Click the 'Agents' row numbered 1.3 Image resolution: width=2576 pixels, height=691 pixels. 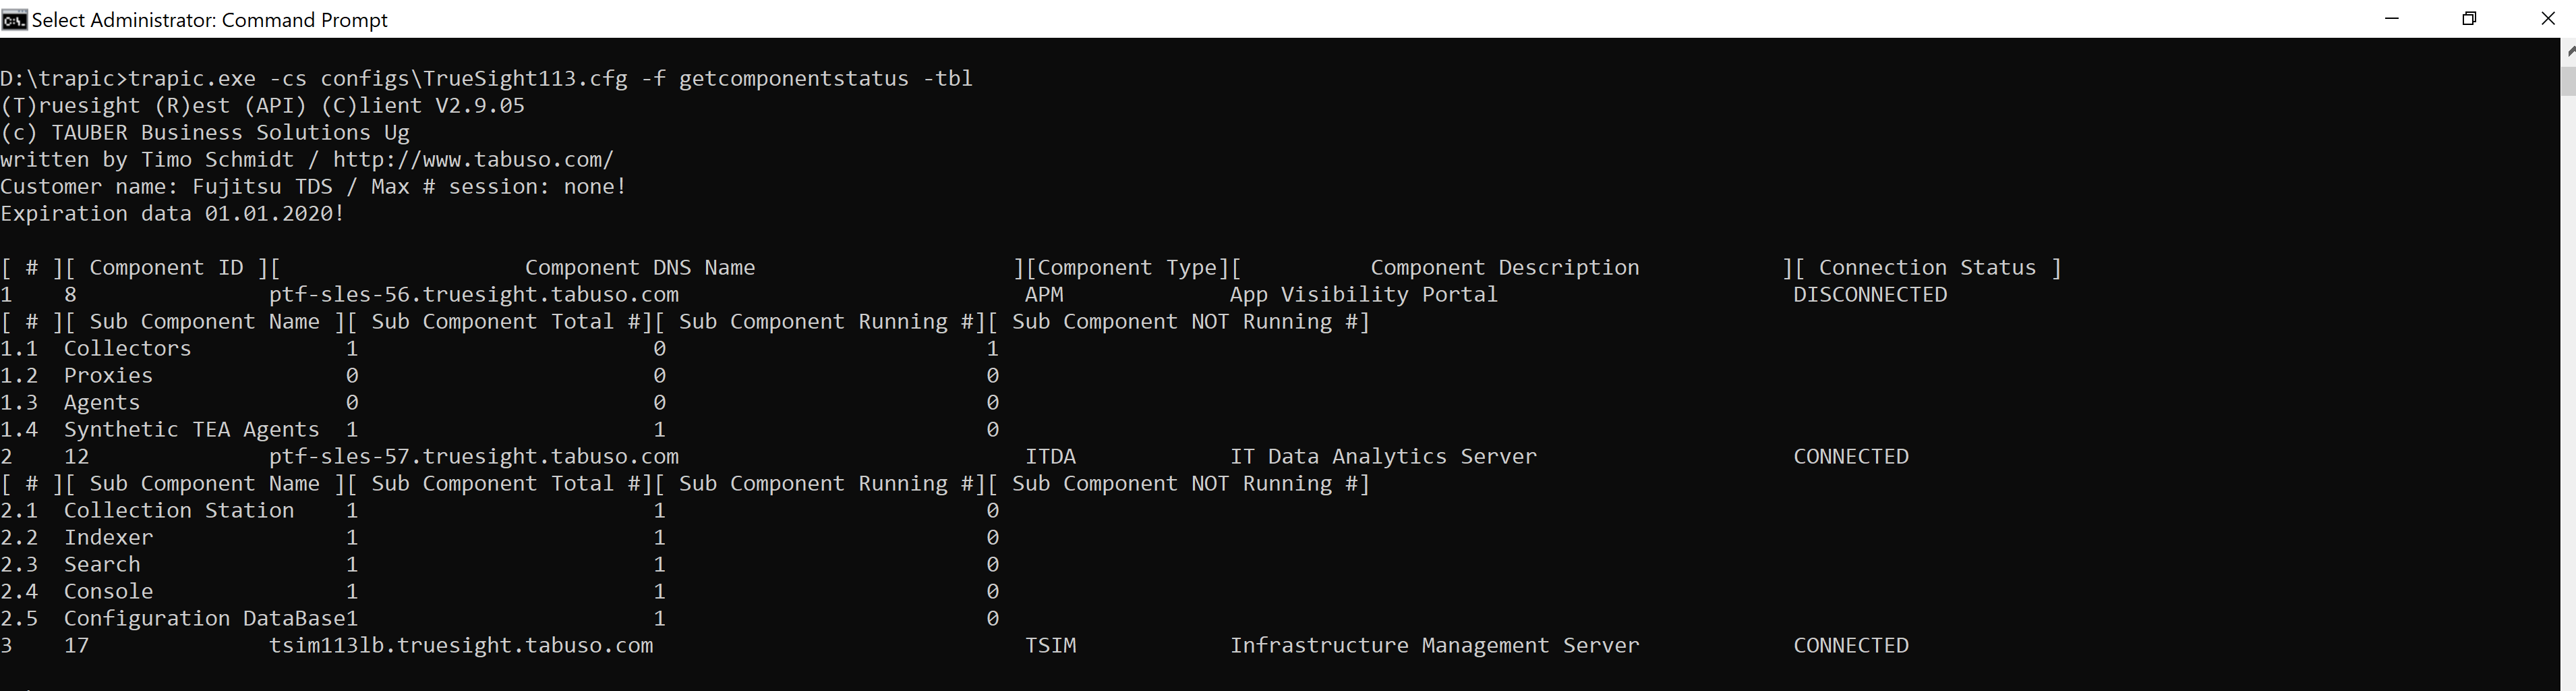pos(500,402)
